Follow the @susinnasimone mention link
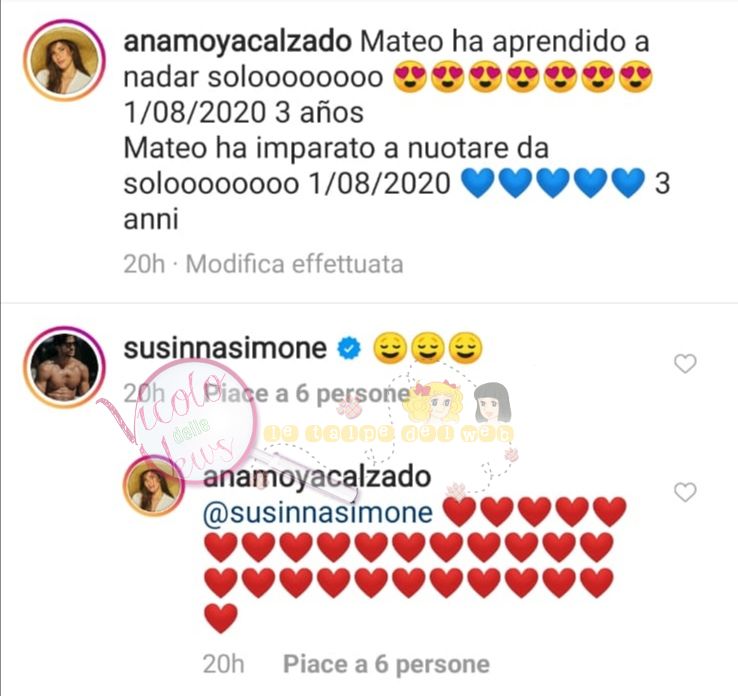This screenshot has height=696, width=738. coord(318,512)
